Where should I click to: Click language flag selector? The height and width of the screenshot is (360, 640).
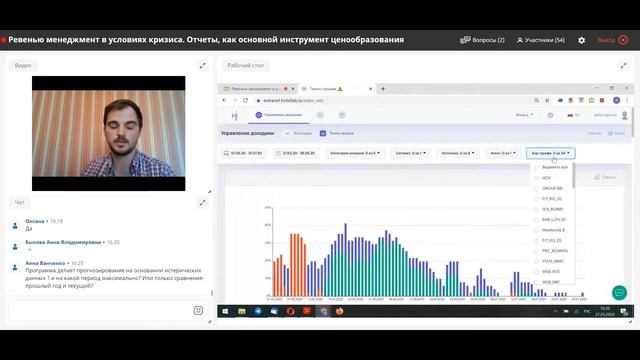(x=573, y=115)
